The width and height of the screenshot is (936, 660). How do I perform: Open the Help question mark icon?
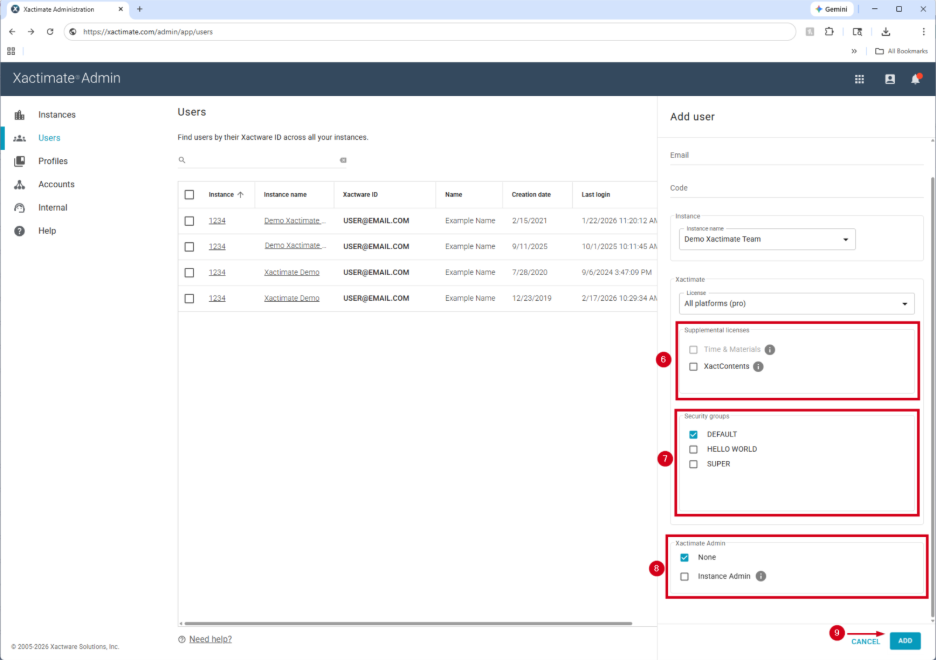click(x=20, y=231)
